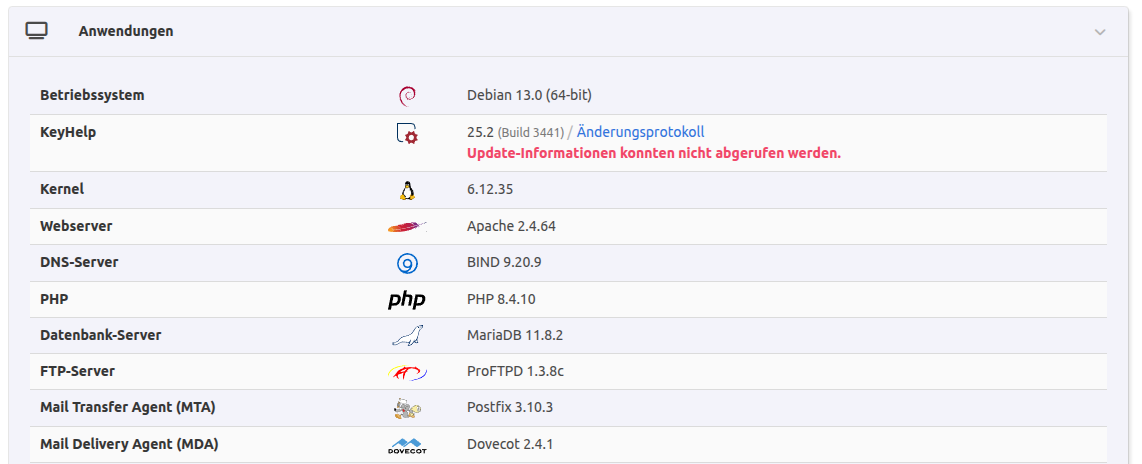Click the red update information error message

(654, 153)
